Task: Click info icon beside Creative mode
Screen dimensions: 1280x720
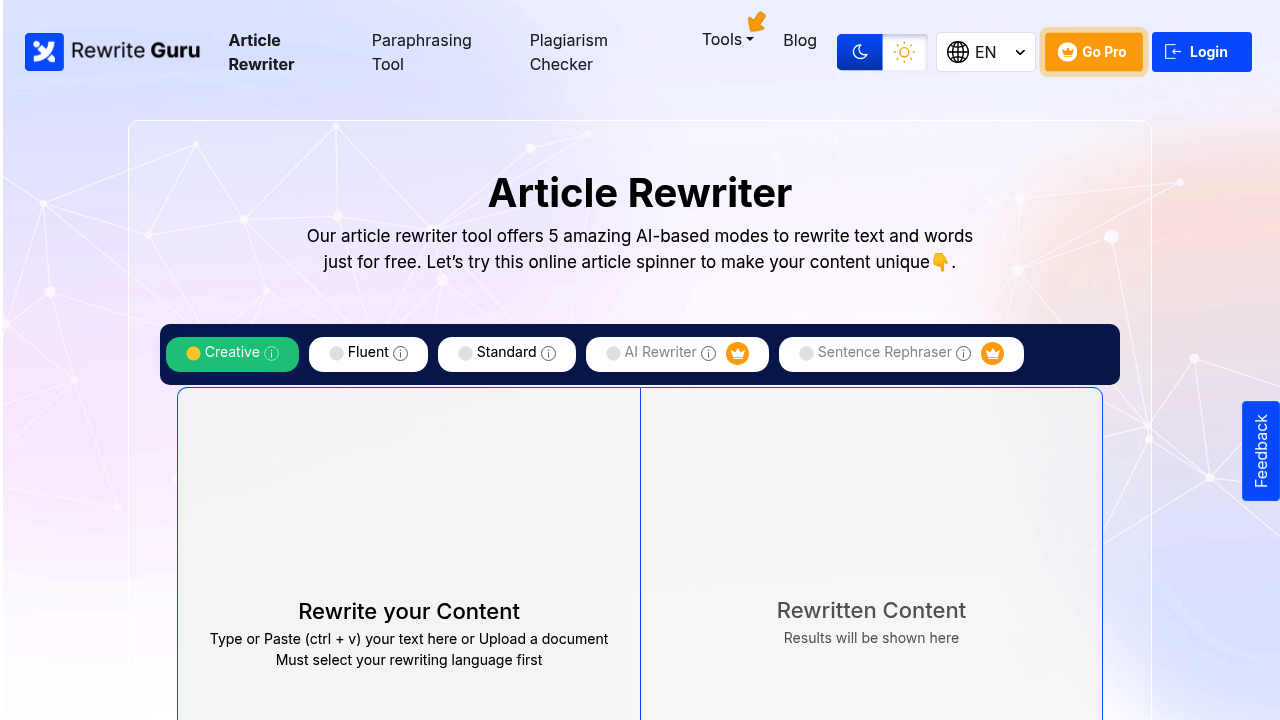Action: coord(272,354)
